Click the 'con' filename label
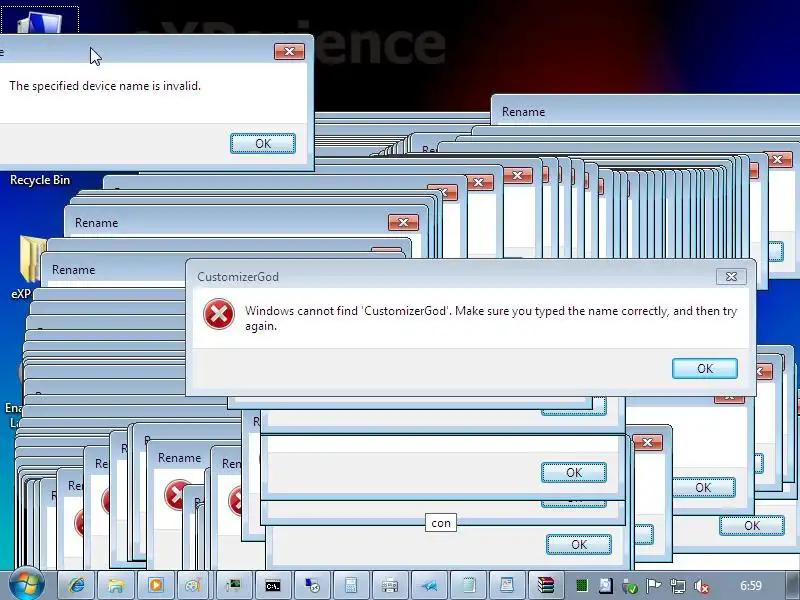 (x=441, y=523)
